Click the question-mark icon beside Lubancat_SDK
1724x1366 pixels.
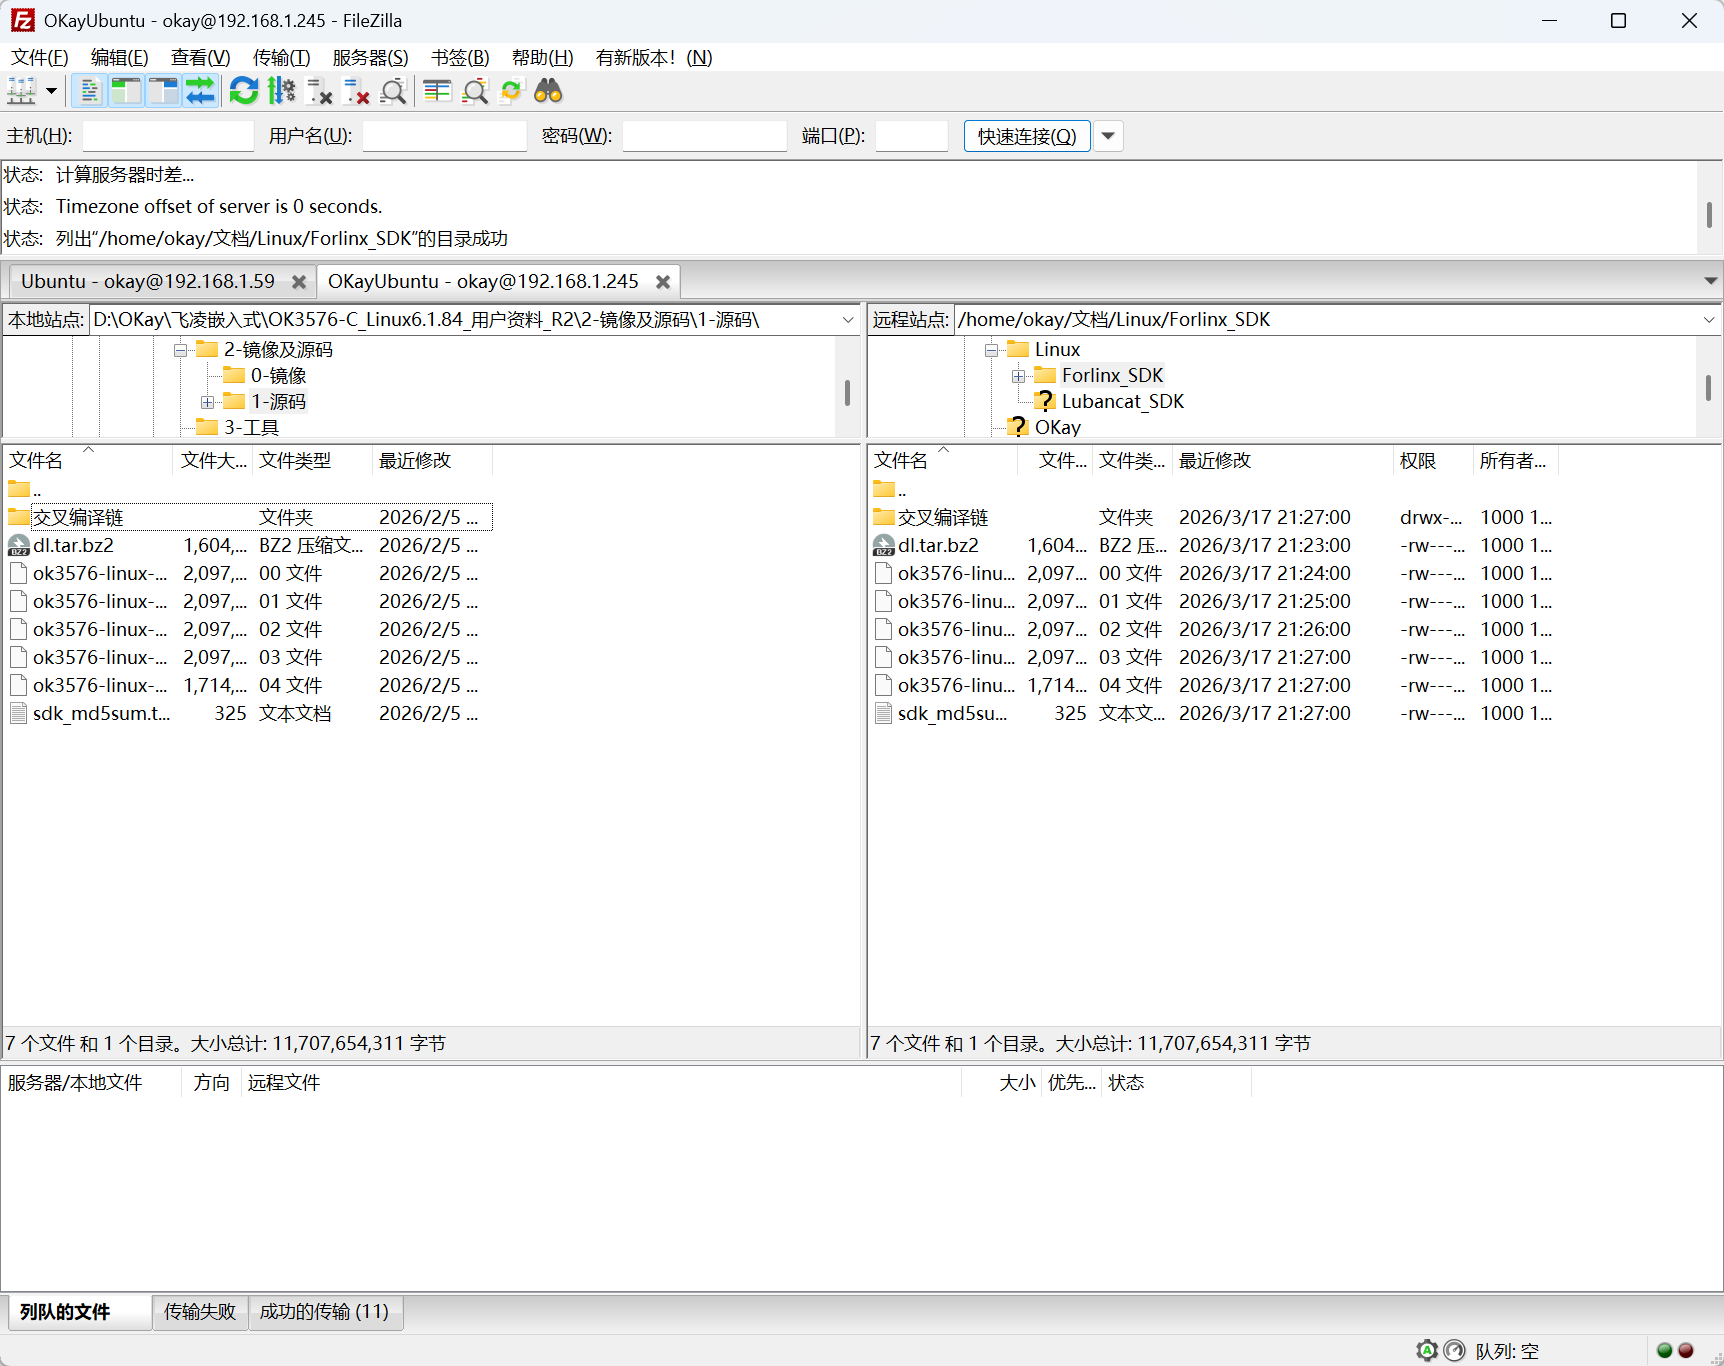(x=1045, y=402)
